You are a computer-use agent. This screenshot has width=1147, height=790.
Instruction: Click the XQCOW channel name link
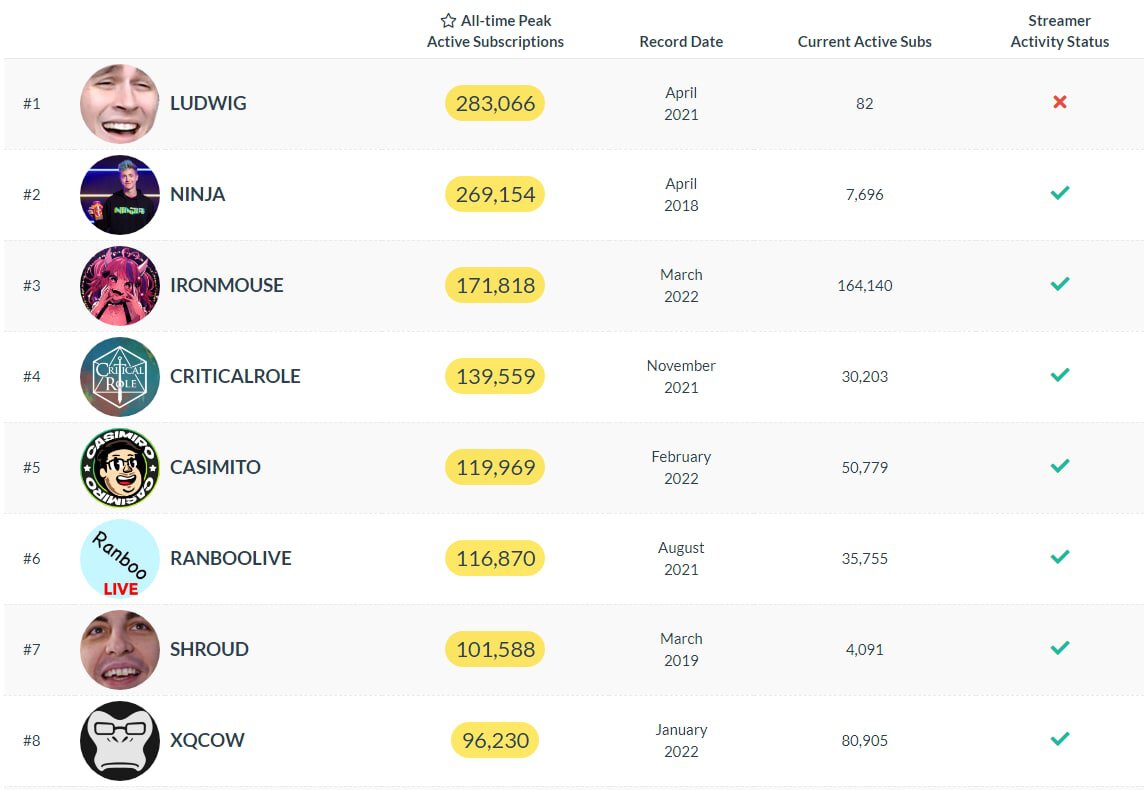point(207,741)
